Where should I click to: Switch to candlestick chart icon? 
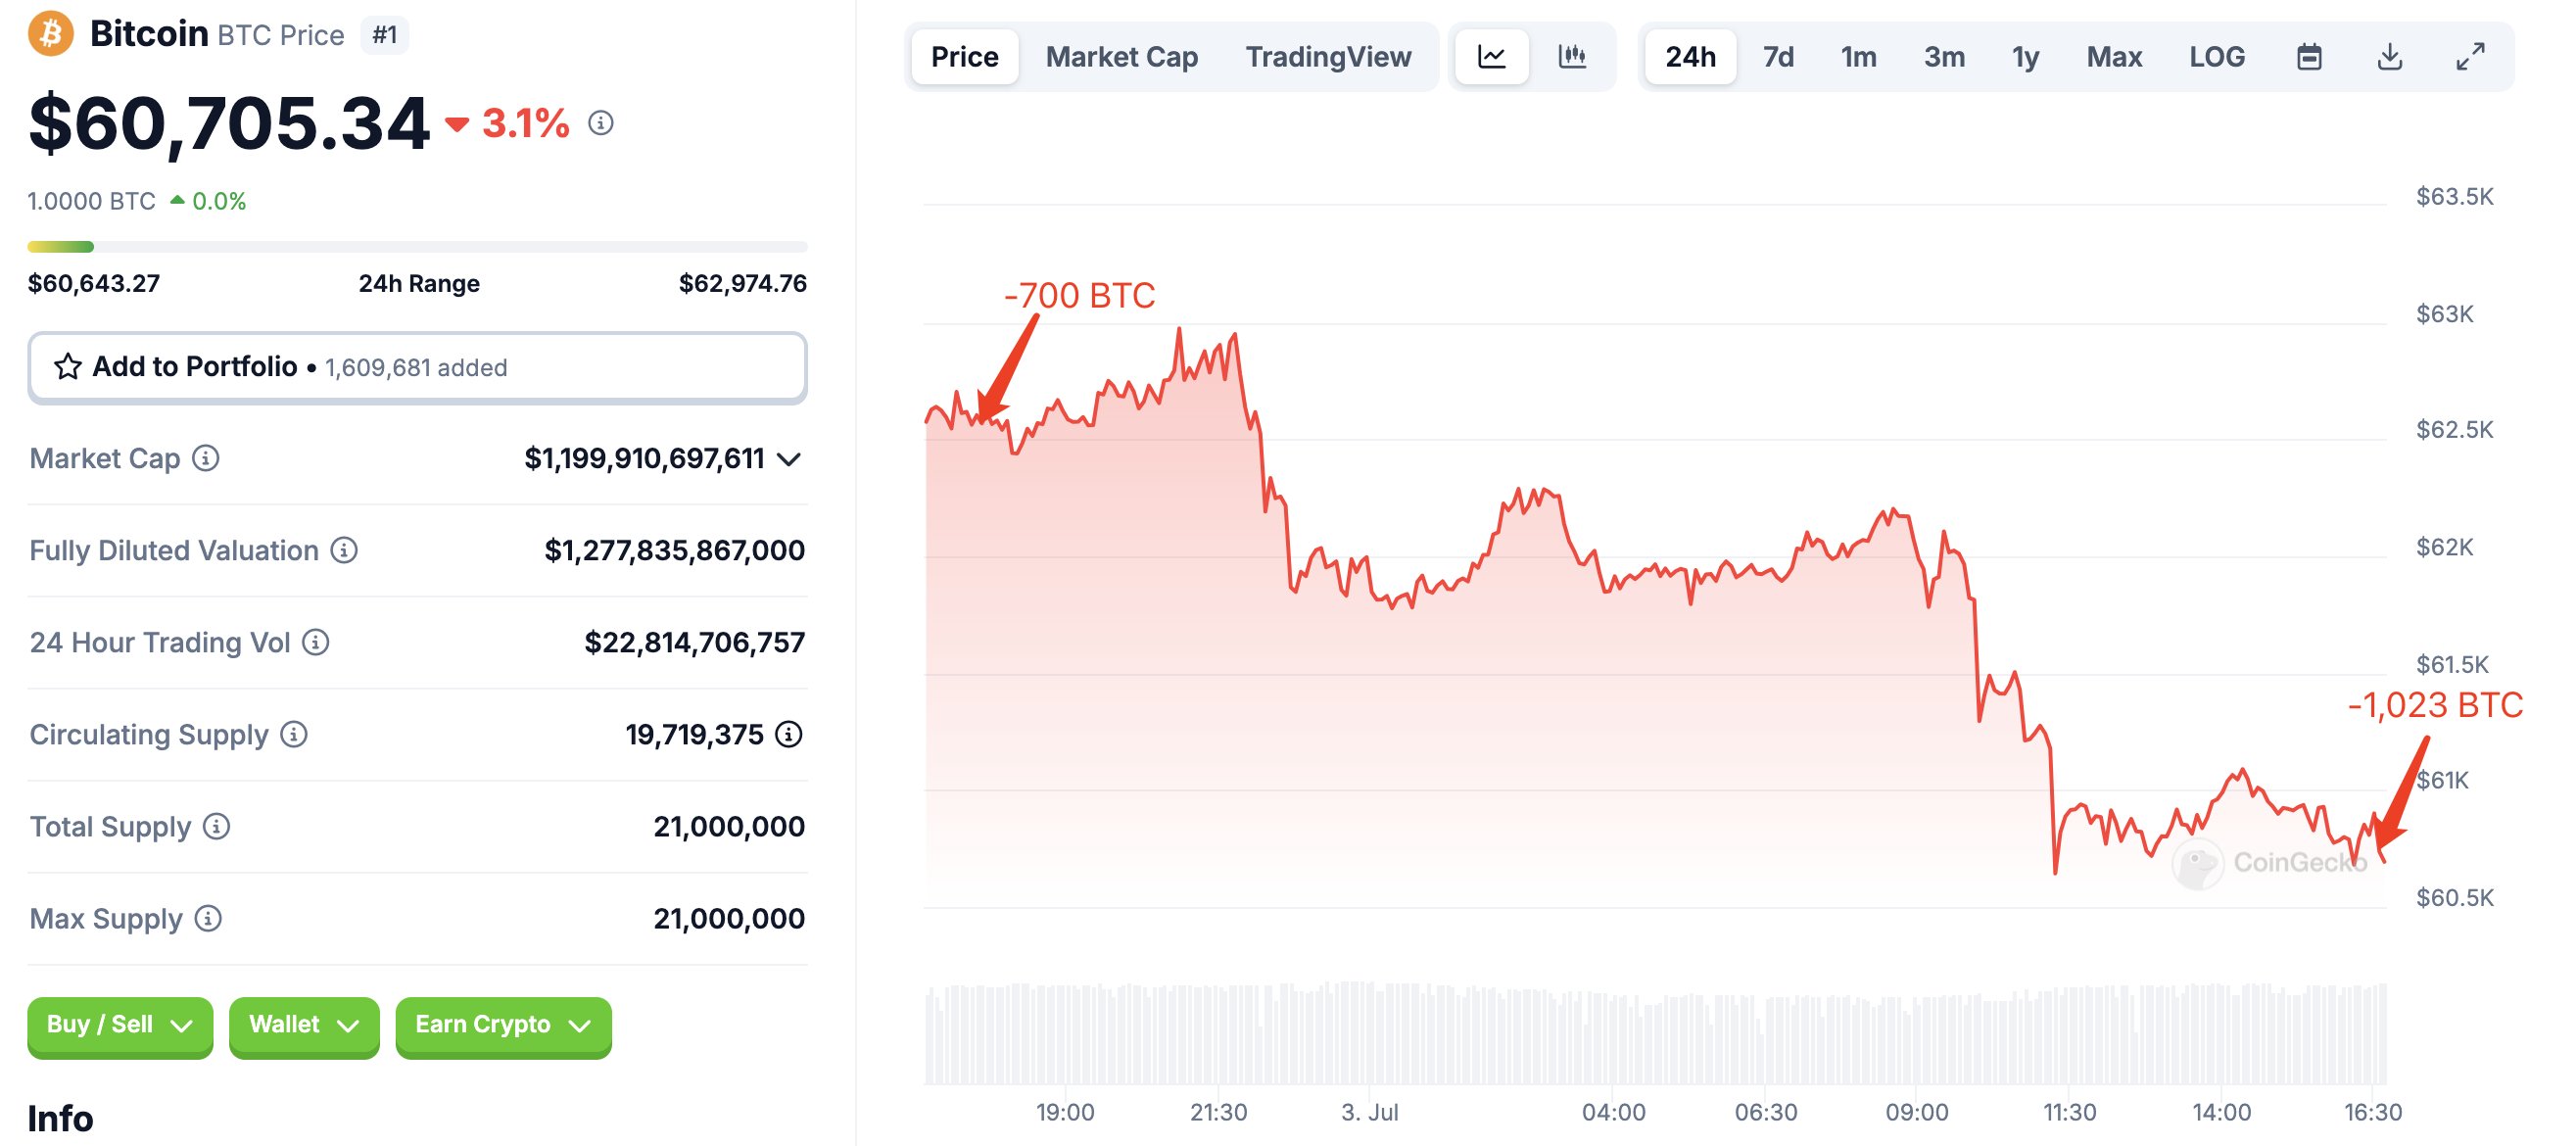tap(1572, 57)
